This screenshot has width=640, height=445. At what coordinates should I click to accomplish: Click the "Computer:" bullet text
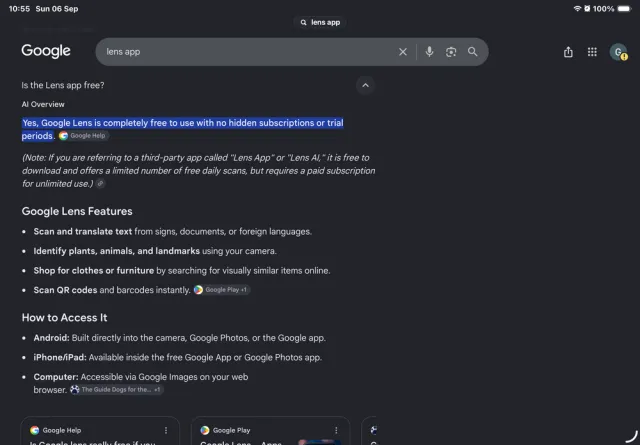[141, 383]
